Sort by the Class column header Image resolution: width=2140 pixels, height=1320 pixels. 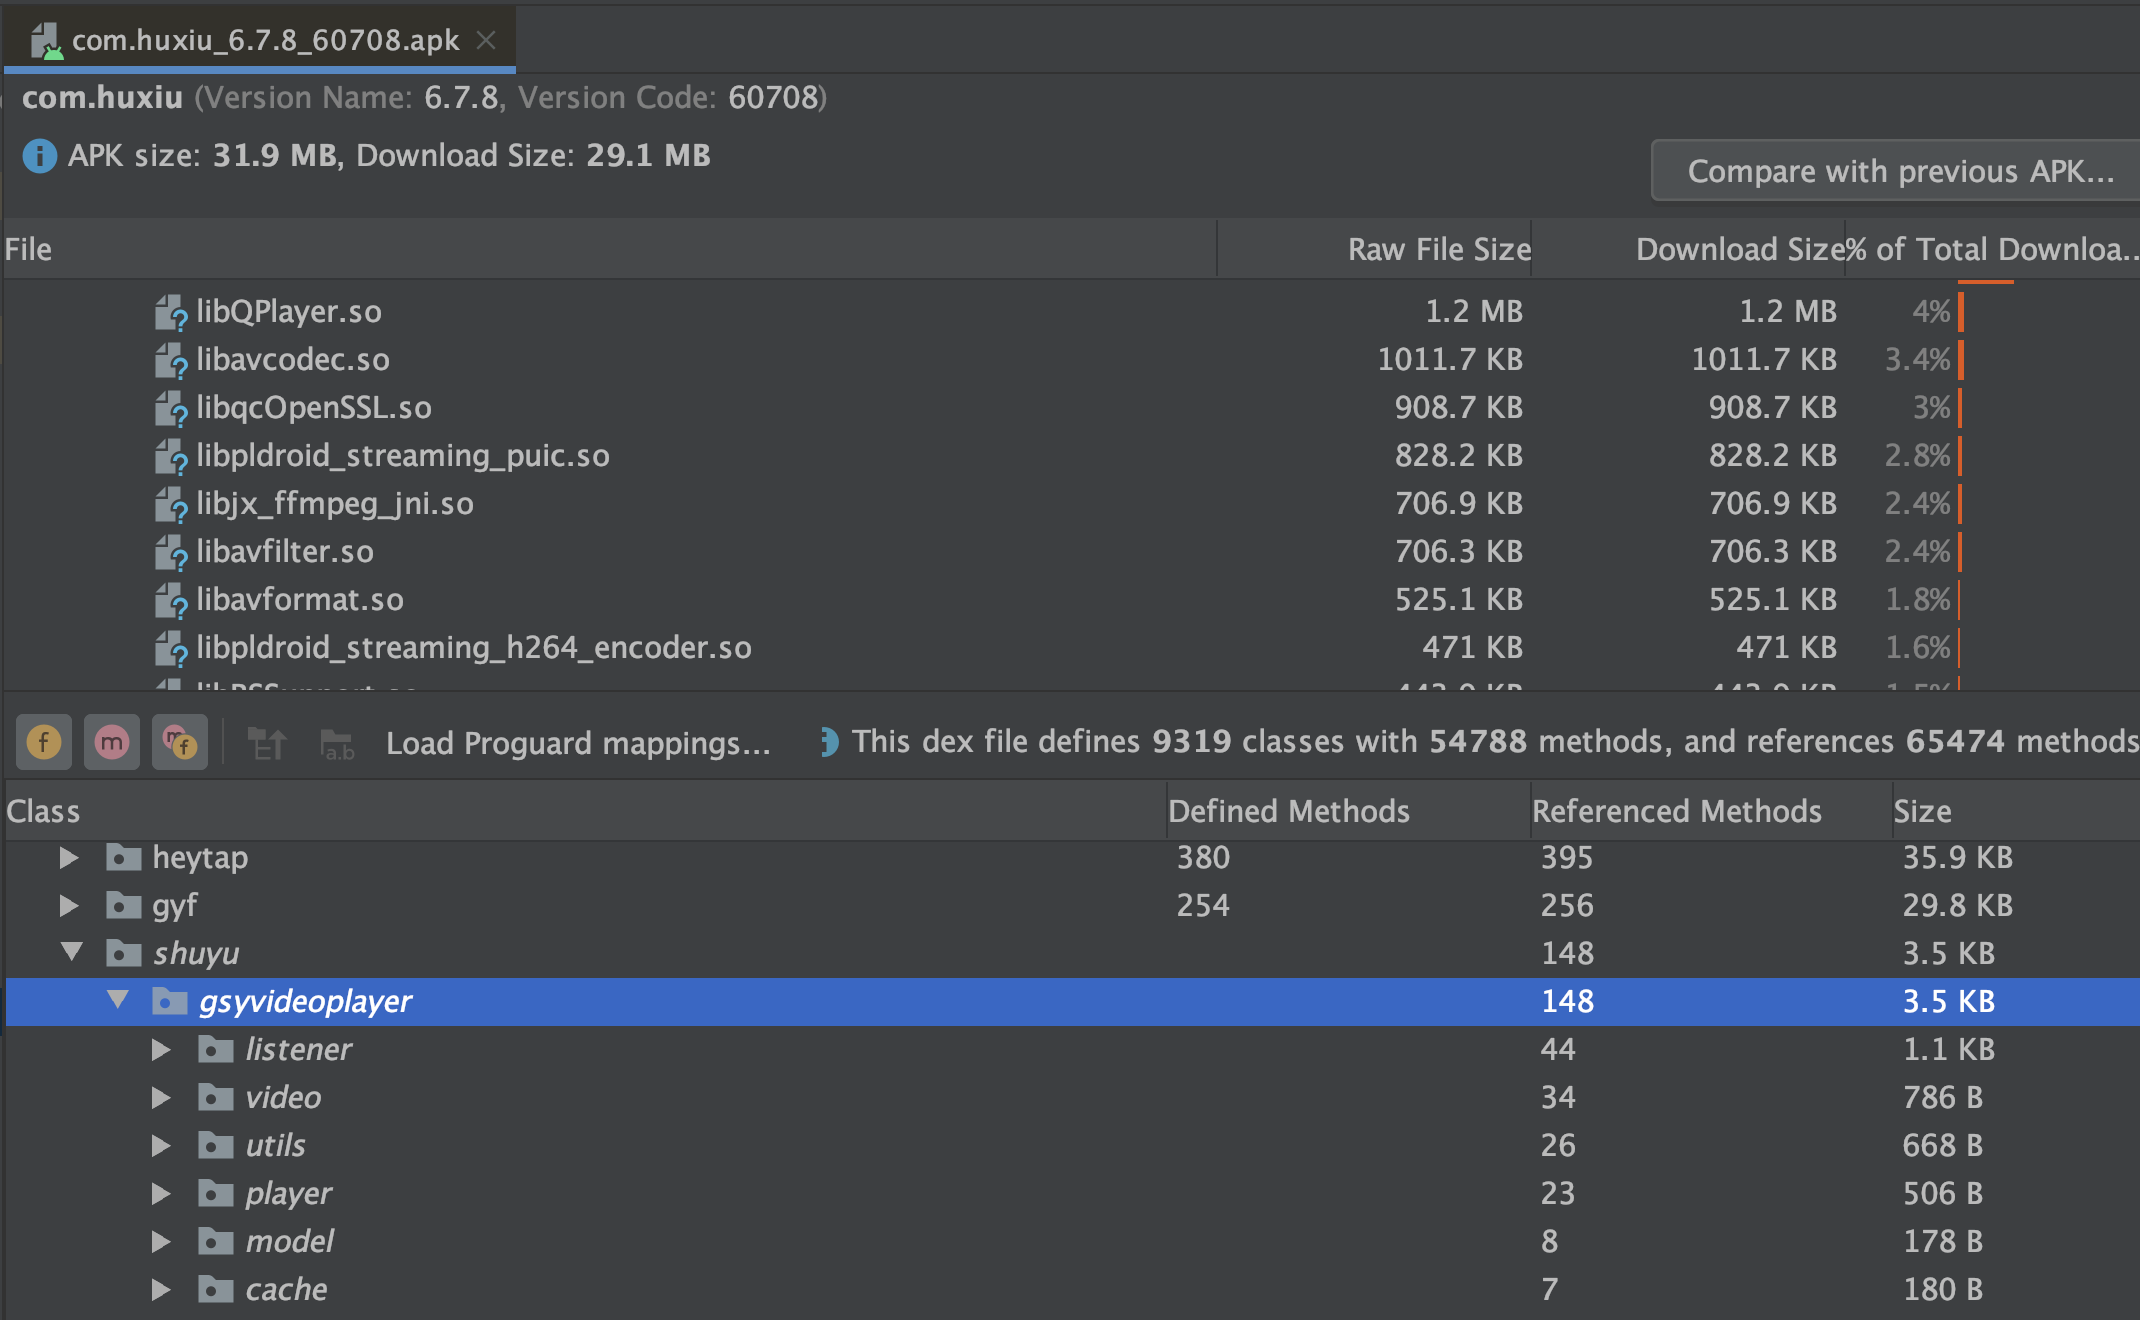point(585,811)
